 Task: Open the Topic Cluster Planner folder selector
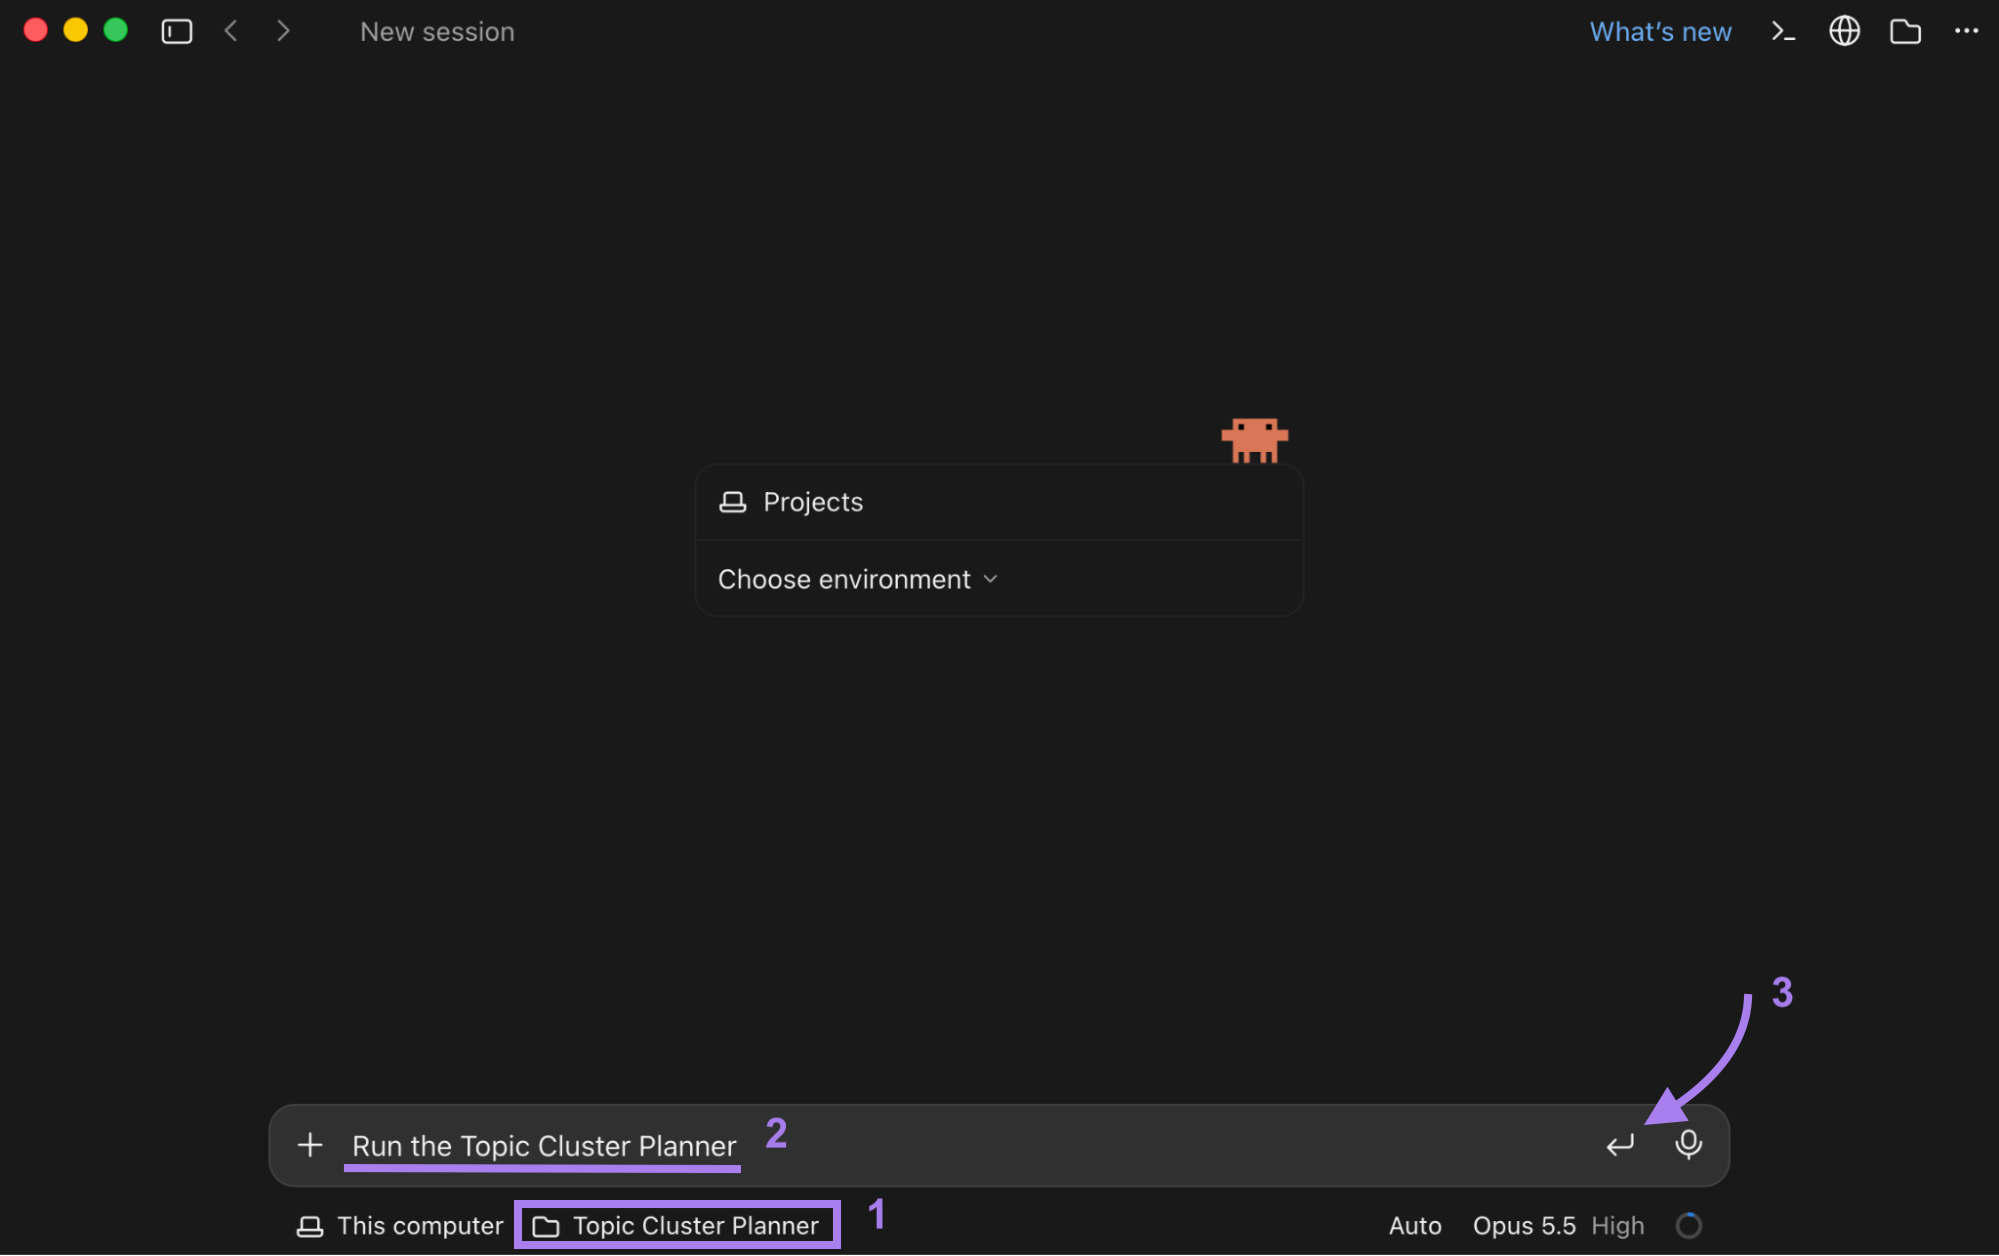(x=676, y=1226)
